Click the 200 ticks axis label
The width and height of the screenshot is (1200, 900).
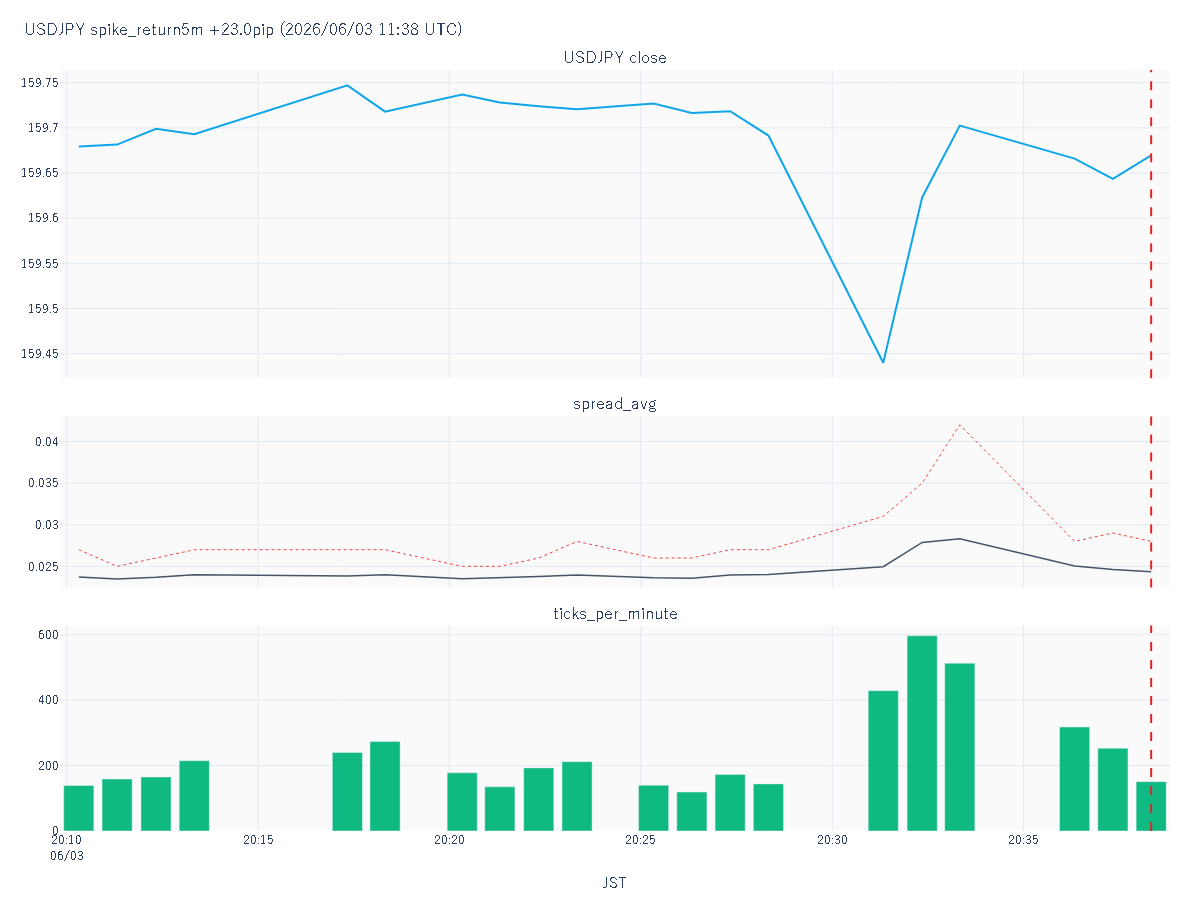point(49,766)
